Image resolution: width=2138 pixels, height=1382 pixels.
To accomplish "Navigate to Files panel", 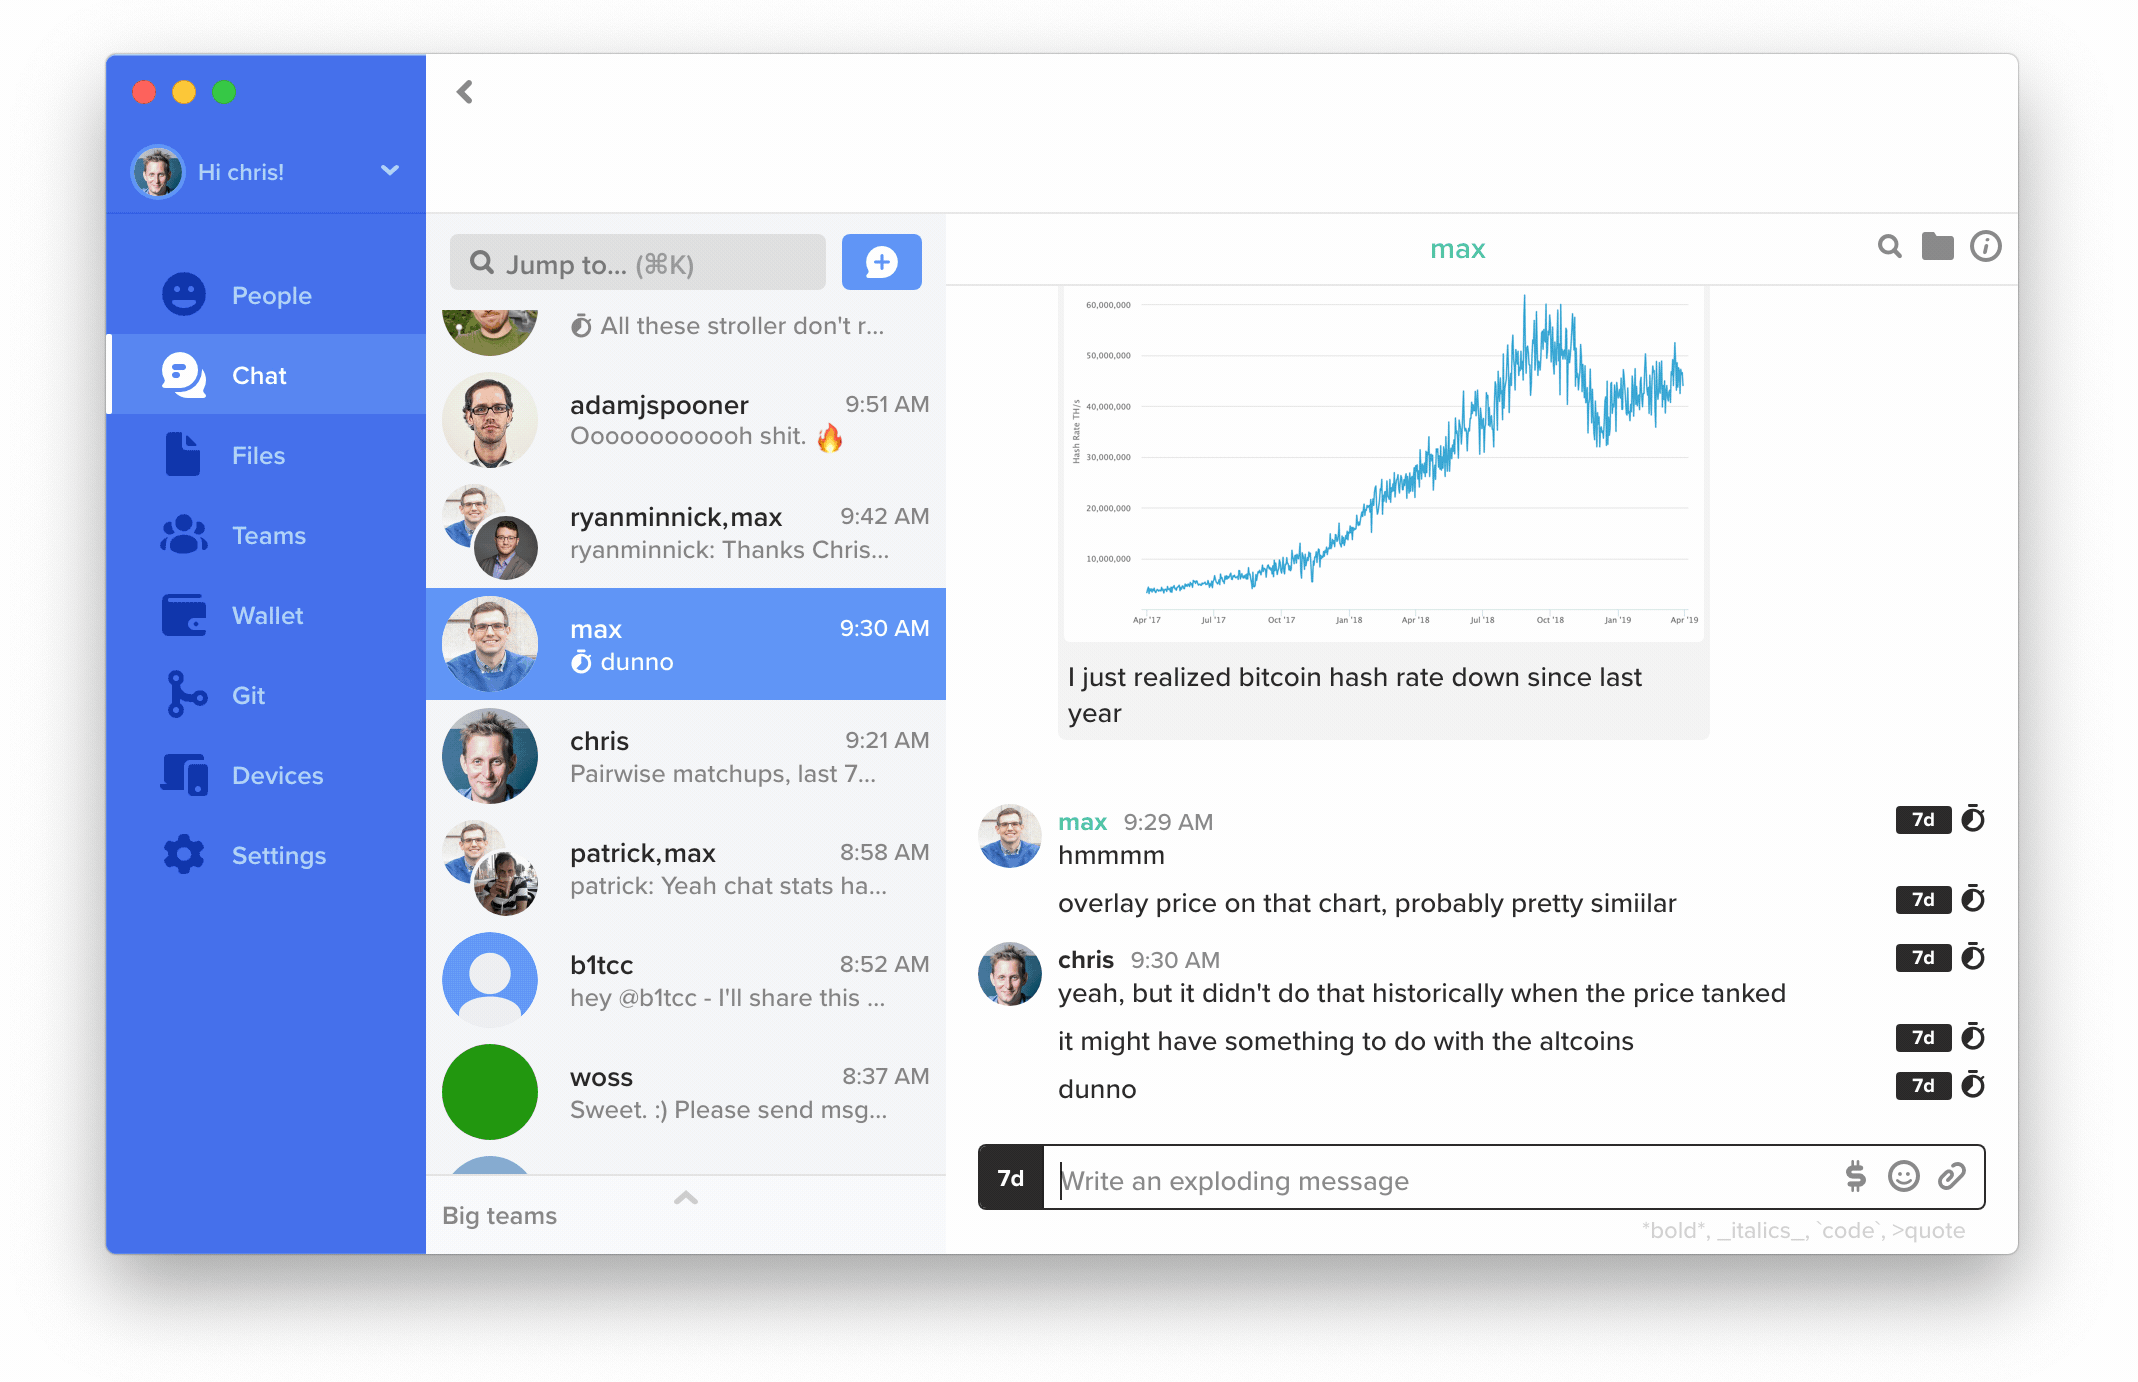I will (259, 455).
